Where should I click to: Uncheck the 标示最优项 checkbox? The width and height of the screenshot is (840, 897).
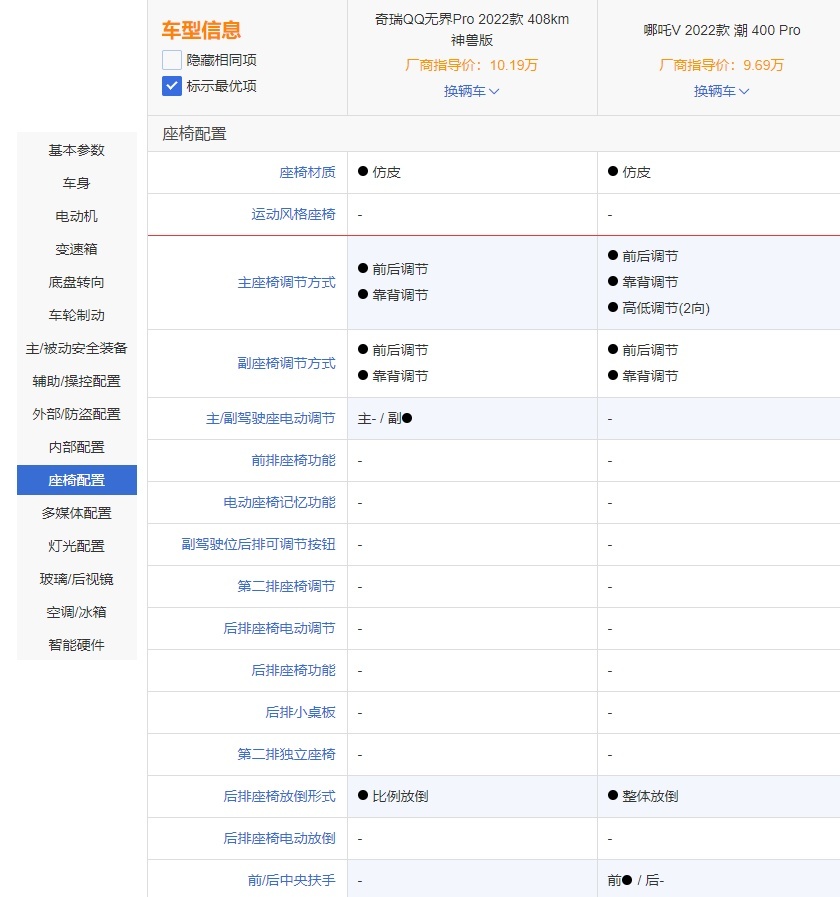(172, 86)
